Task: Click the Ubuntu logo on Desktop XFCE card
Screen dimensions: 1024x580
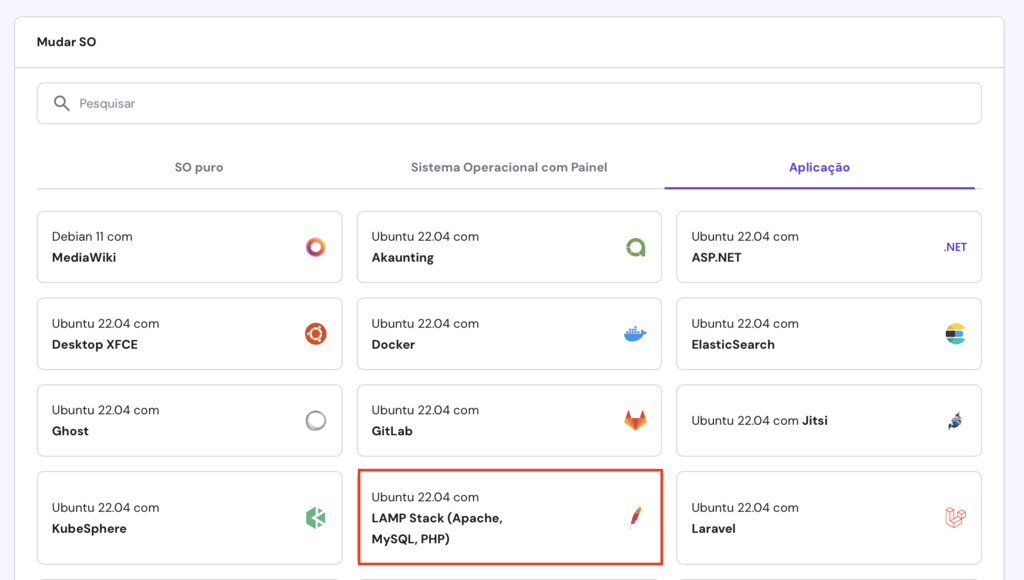Action: pyautogui.click(x=315, y=333)
